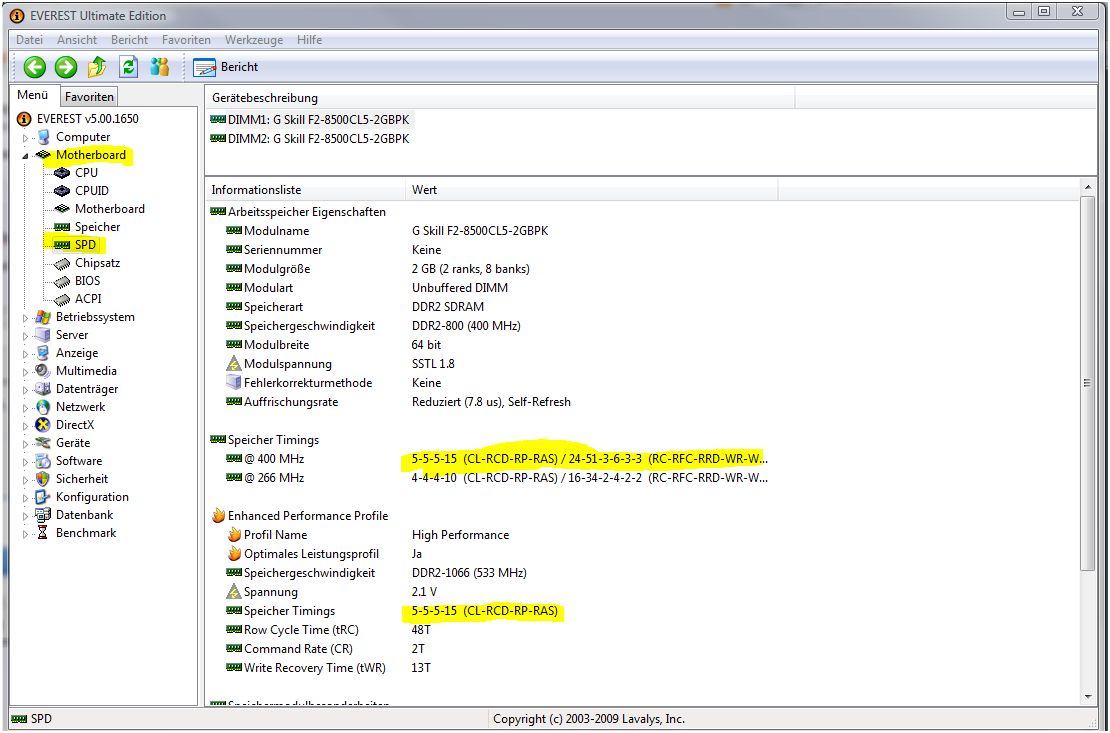
Task: Click the Wert column header
Action: coord(591,190)
